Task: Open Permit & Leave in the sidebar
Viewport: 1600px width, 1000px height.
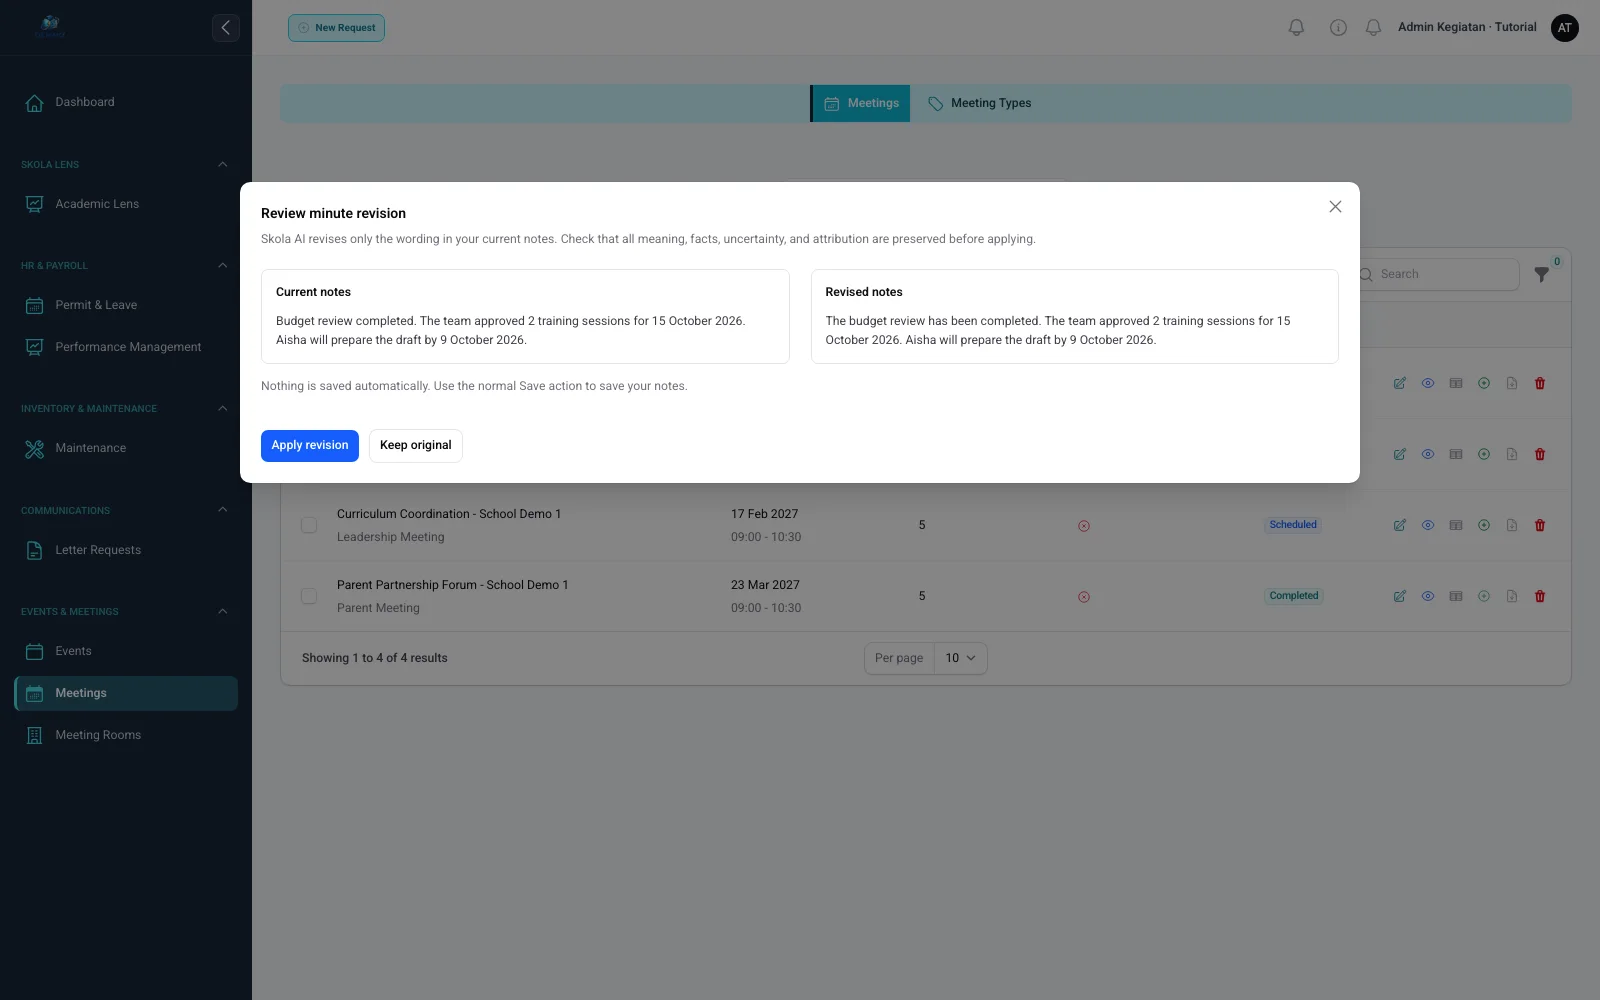Action: [x=126, y=305]
